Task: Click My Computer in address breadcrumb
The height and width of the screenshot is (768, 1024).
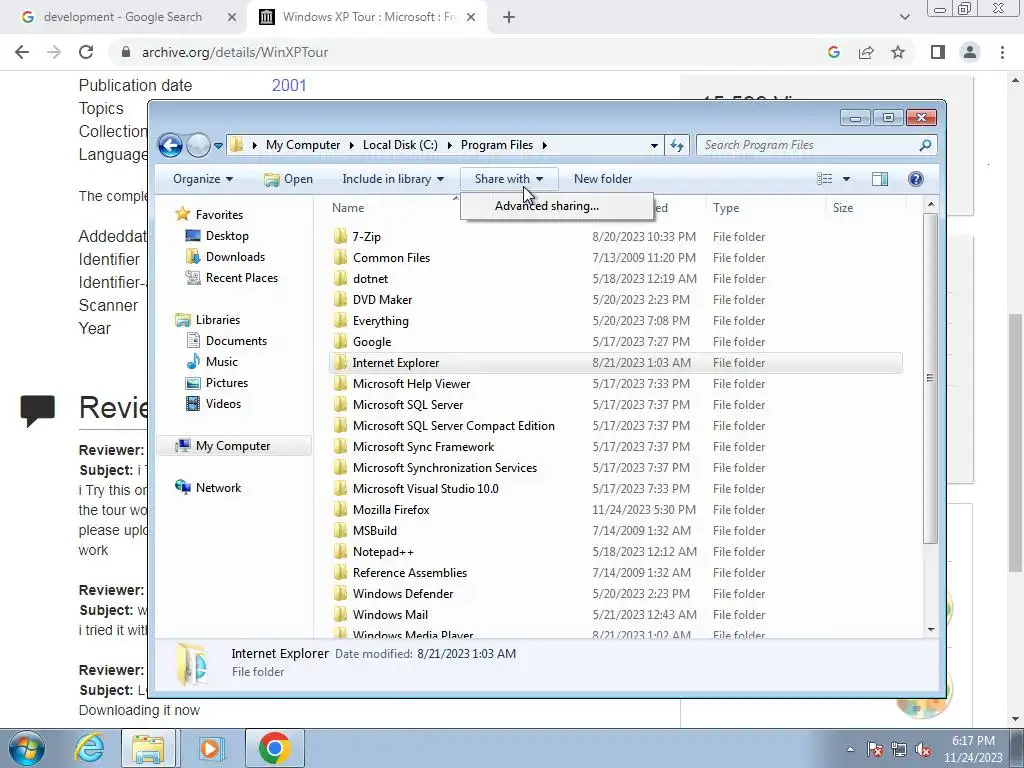Action: pyautogui.click(x=303, y=145)
